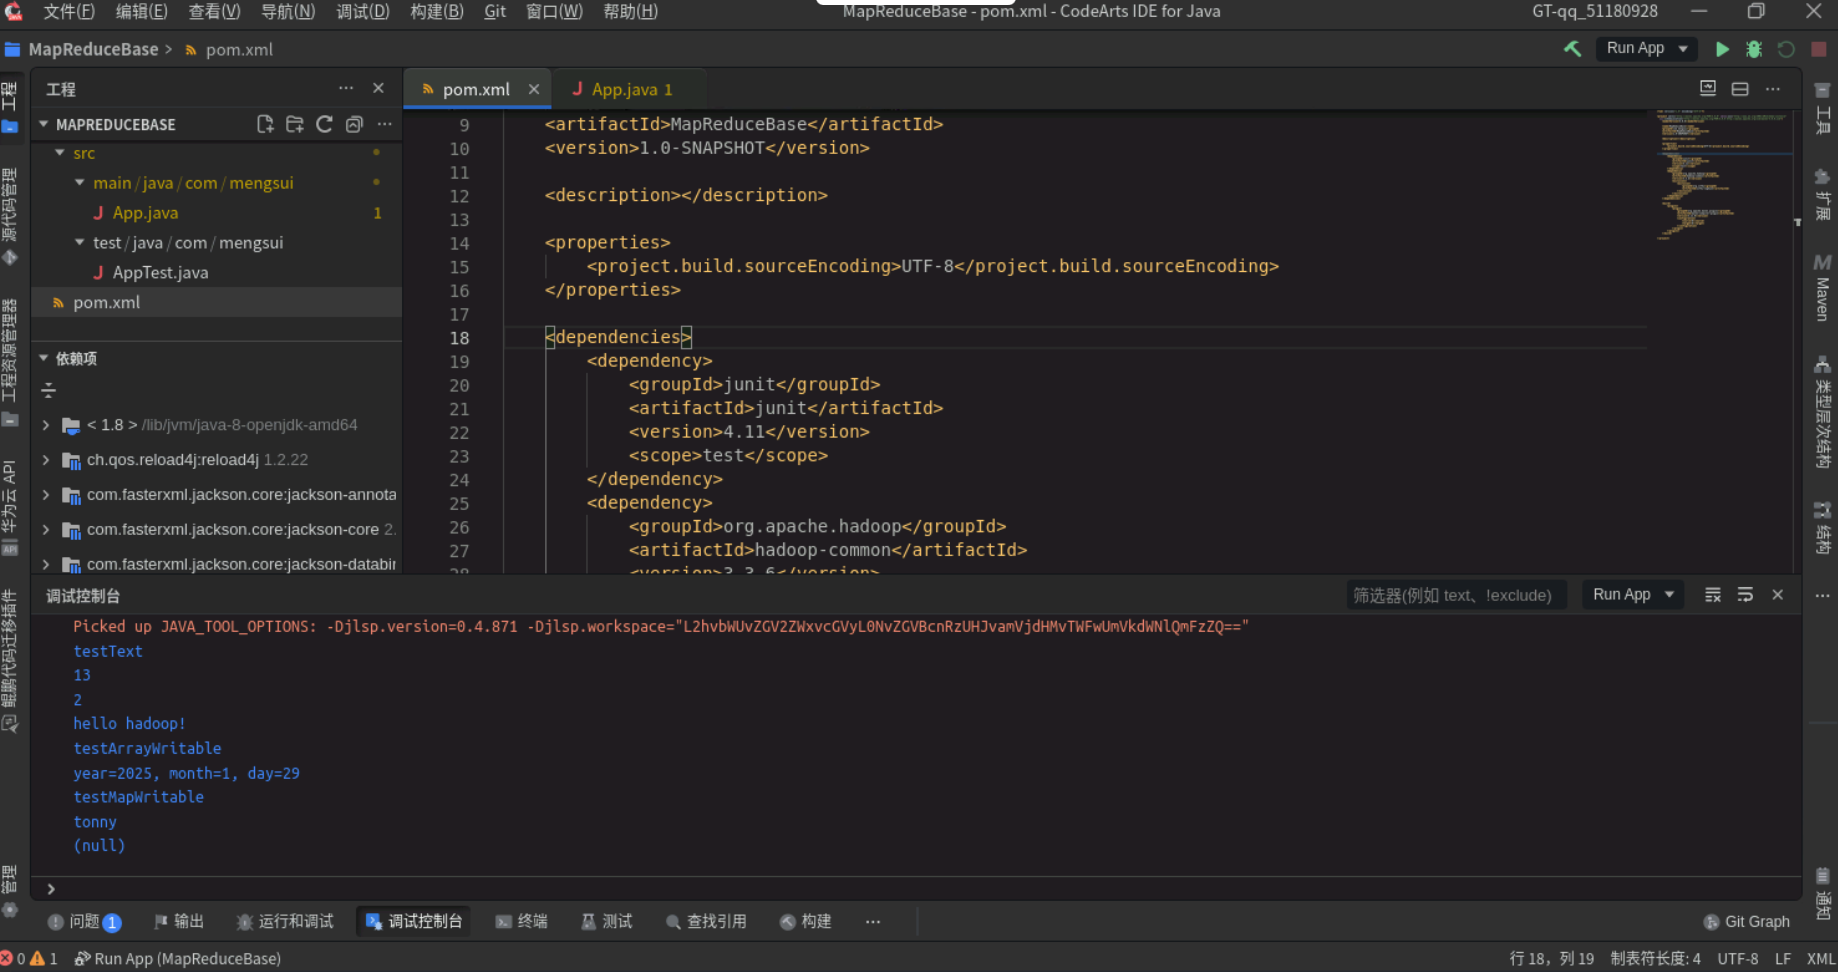Split the editor layout
This screenshot has width=1838, height=972.
tap(1740, 88)
